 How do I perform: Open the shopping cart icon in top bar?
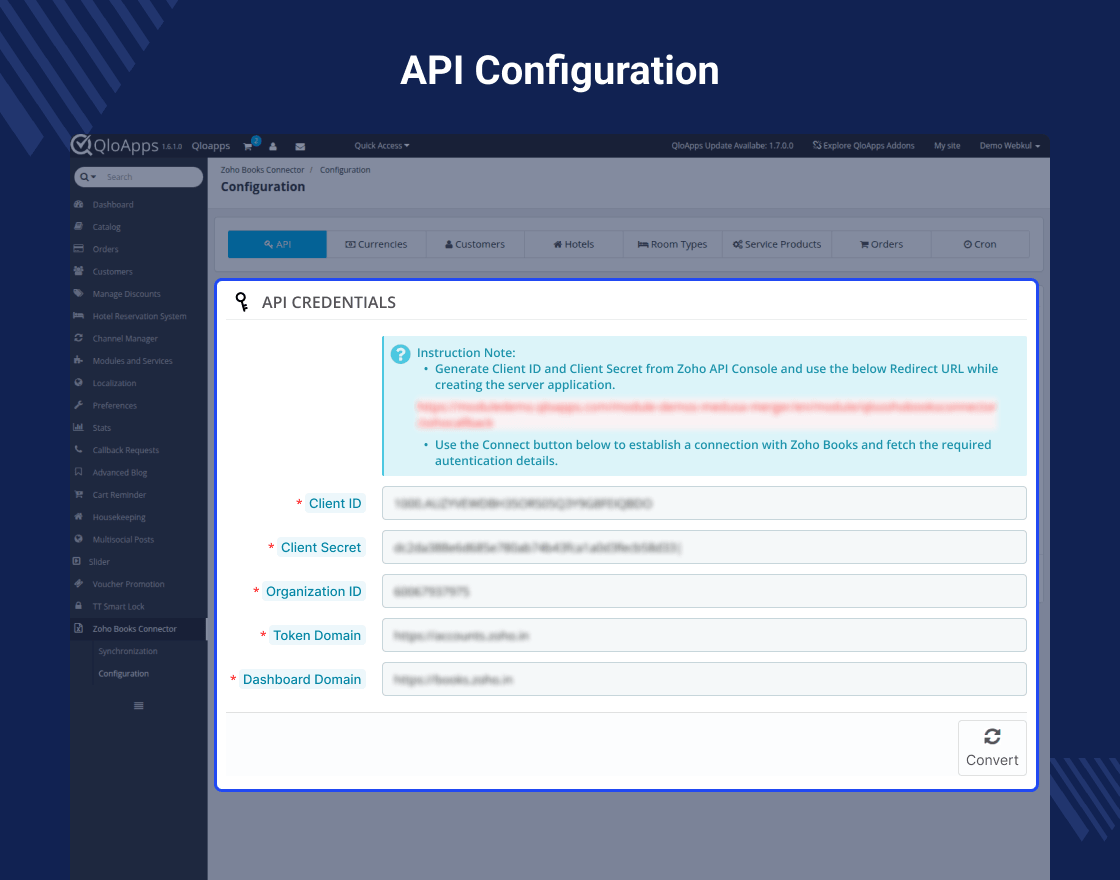(248, 146)
